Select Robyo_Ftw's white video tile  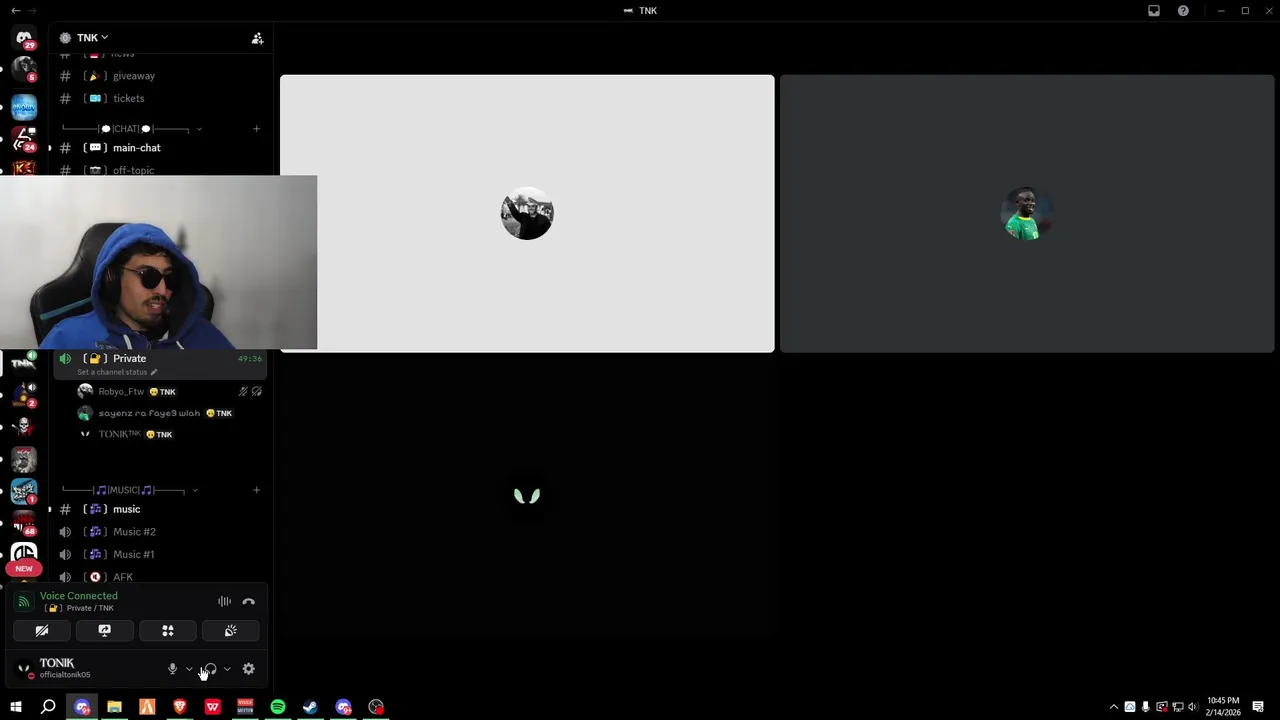click(x=527, y=213)
